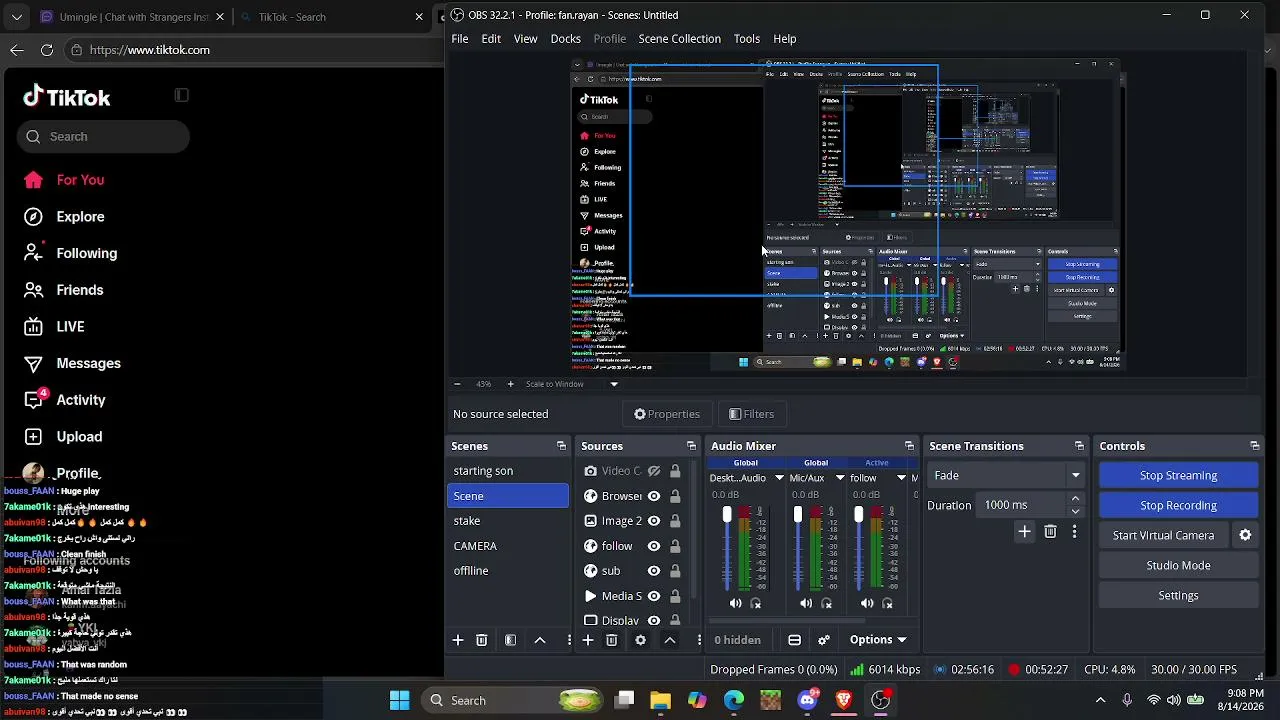
Task: Open virtual camera settings gear
Action: click(x=1245, y=535)
